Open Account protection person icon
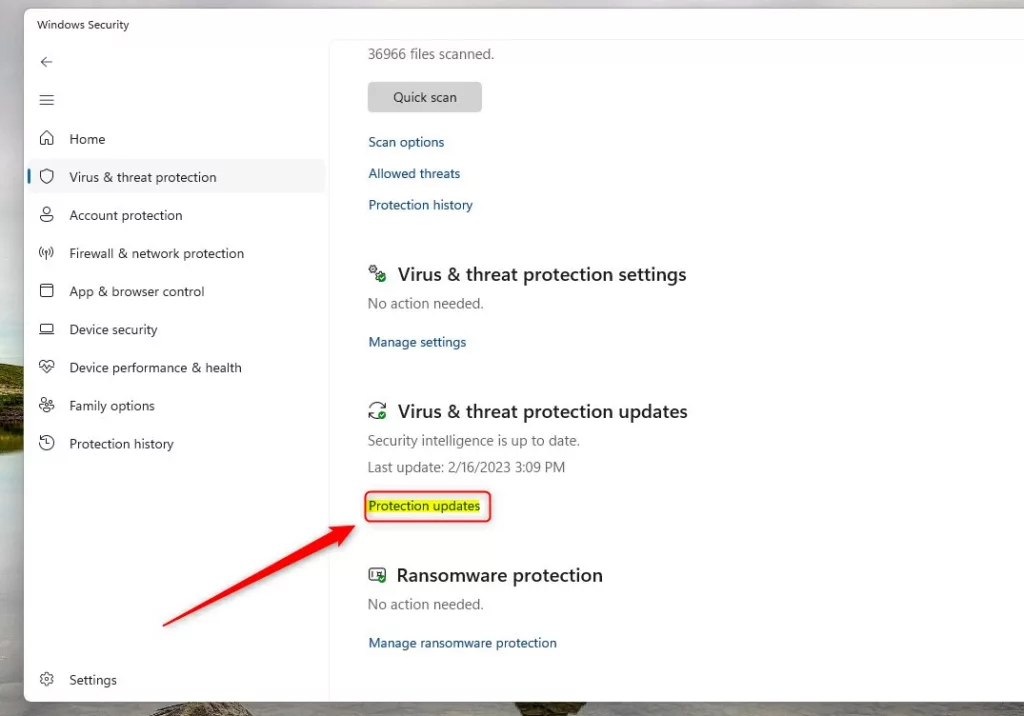Image resolution: width=1024 pixels, height=716 pixels. pos(46,215)
